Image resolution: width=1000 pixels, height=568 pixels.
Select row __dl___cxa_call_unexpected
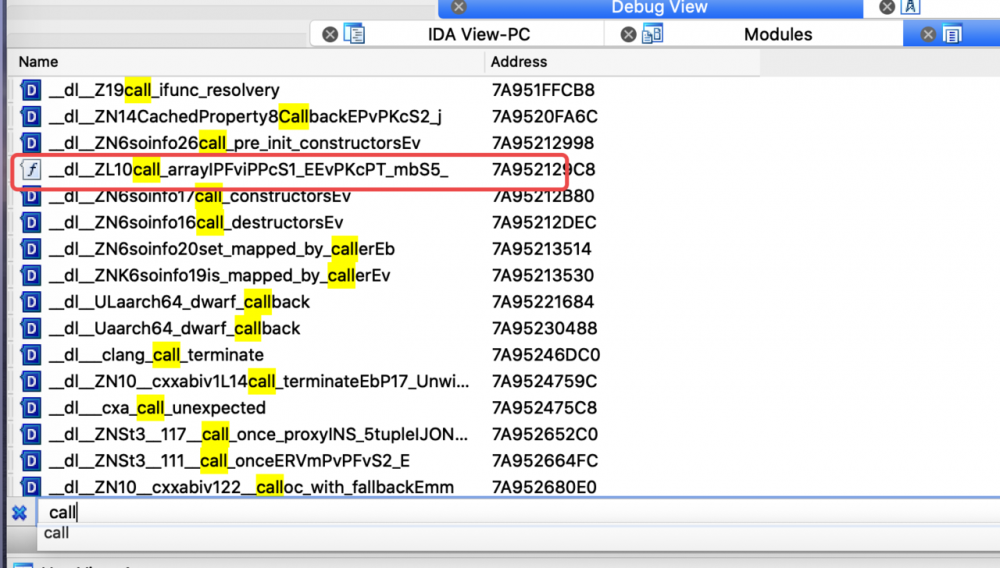157,407
